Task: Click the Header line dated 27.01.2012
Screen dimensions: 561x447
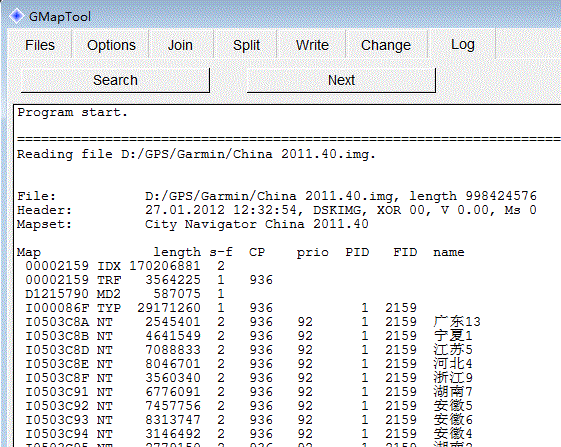Action: pos(277,210)
